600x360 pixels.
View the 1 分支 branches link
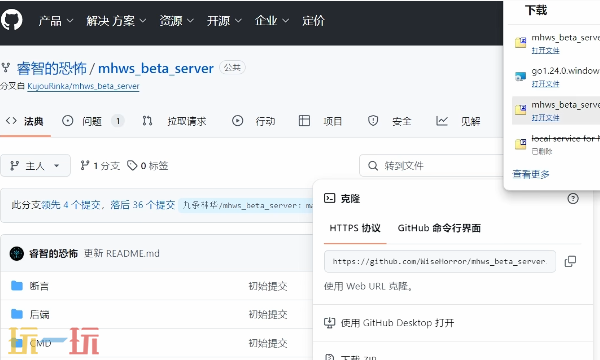click(100, 166)
